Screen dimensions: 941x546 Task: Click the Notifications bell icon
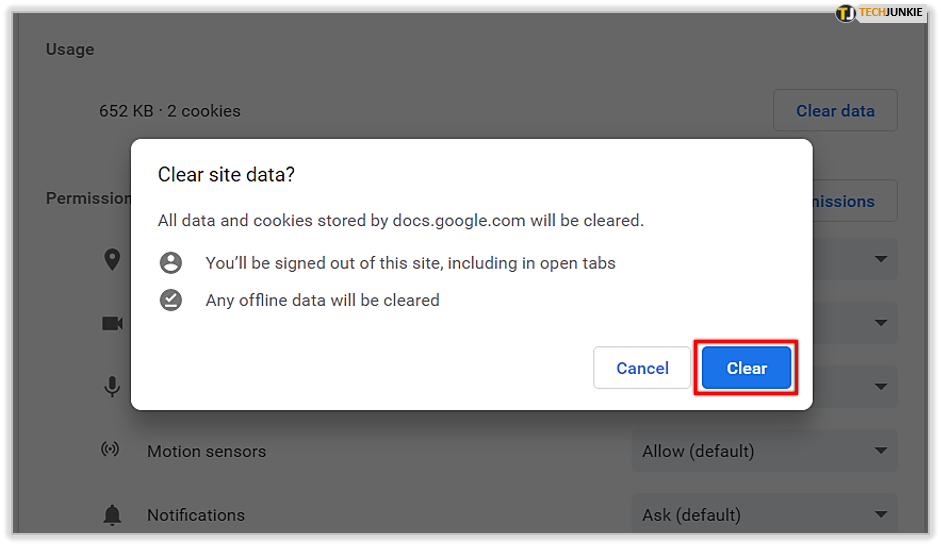(112, 515)
